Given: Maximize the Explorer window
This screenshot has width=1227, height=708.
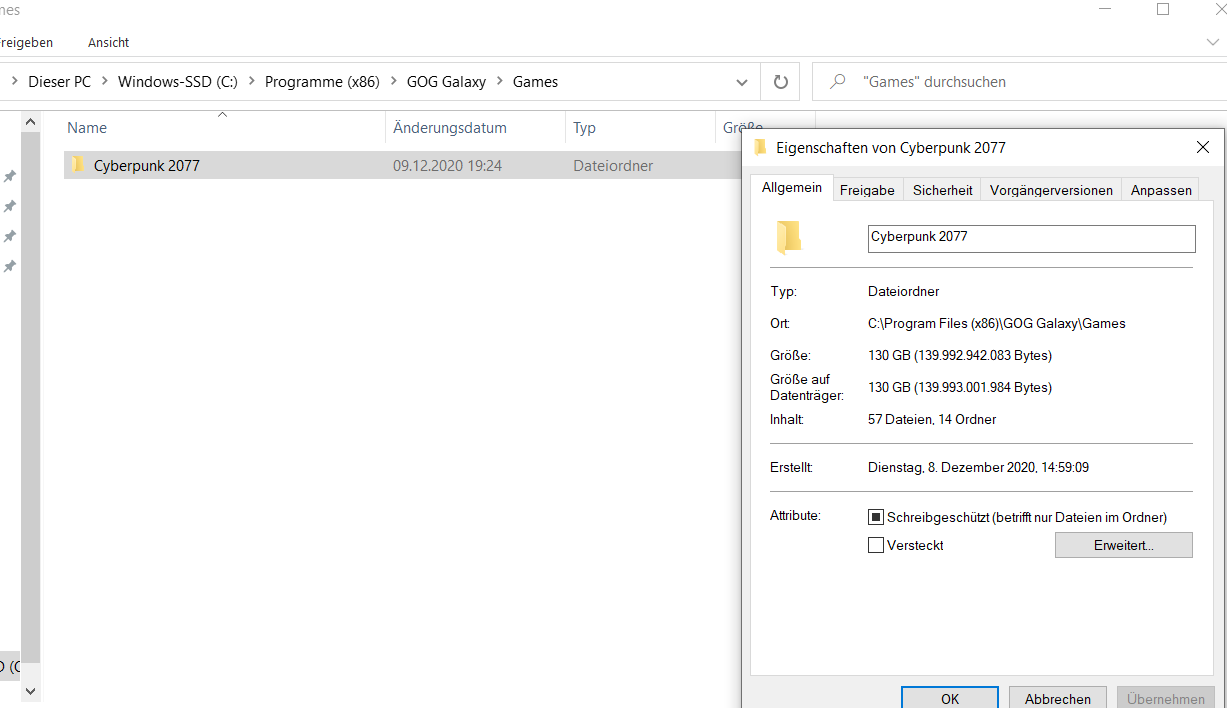Looking at the screenshot, I should [1163, 10].
